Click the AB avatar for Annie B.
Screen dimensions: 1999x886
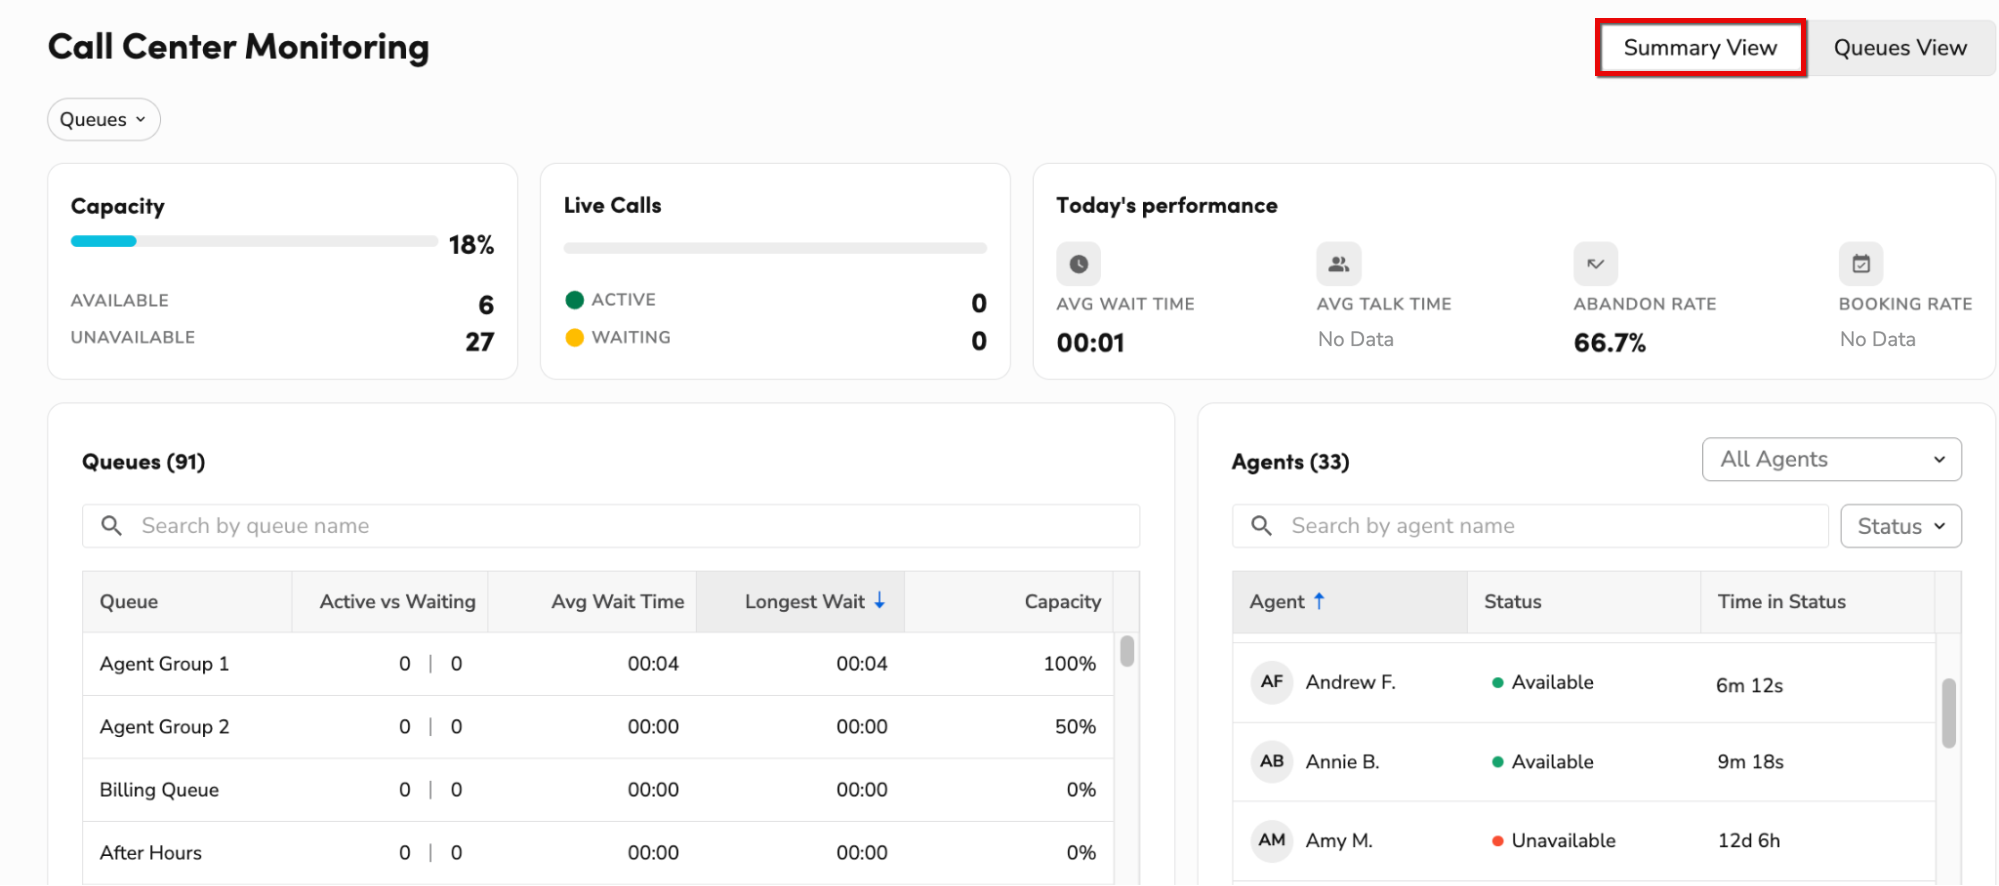click(x=1272, y=761)
